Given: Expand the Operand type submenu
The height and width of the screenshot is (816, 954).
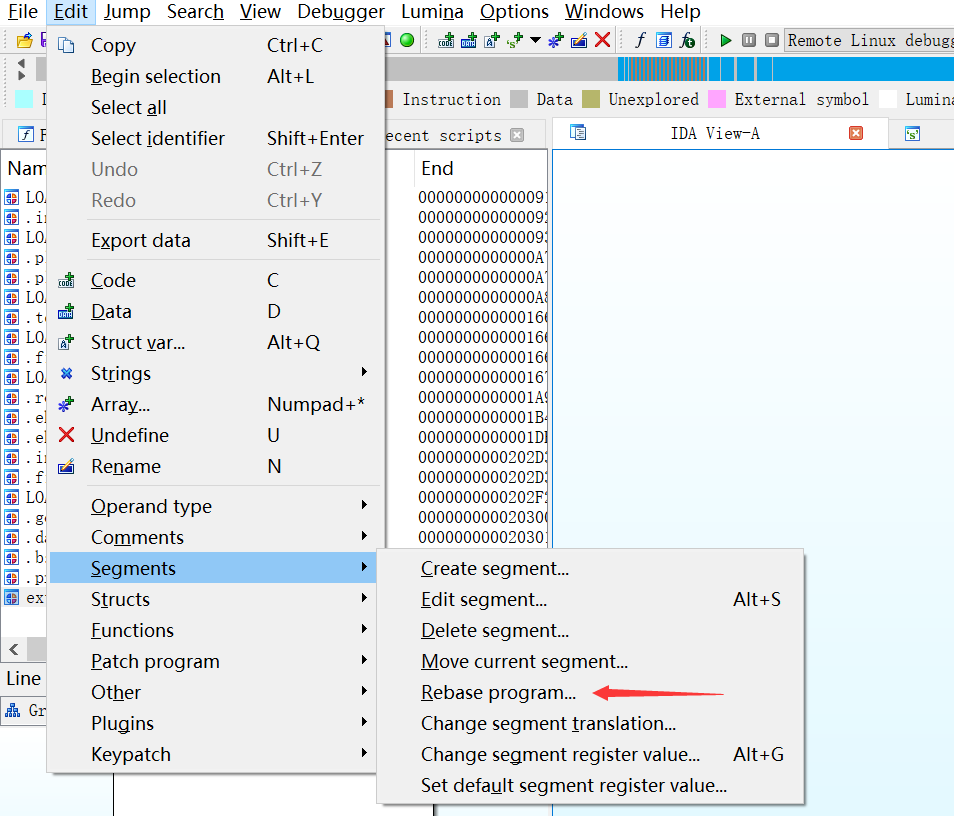Looking at the screenshot, I should click(x=364, y=504).
